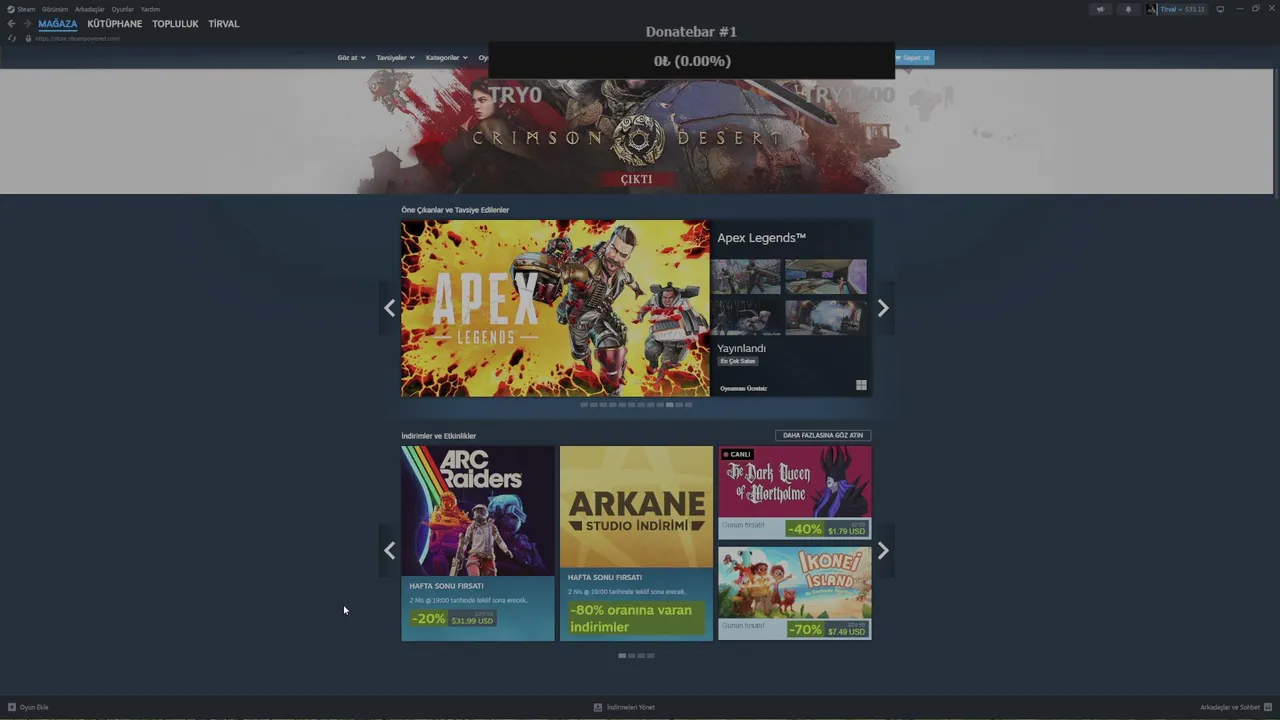This screenshot has width=1280, height=720.
Task: Open the announcements megaphone icon
Action: point(1100,9)
